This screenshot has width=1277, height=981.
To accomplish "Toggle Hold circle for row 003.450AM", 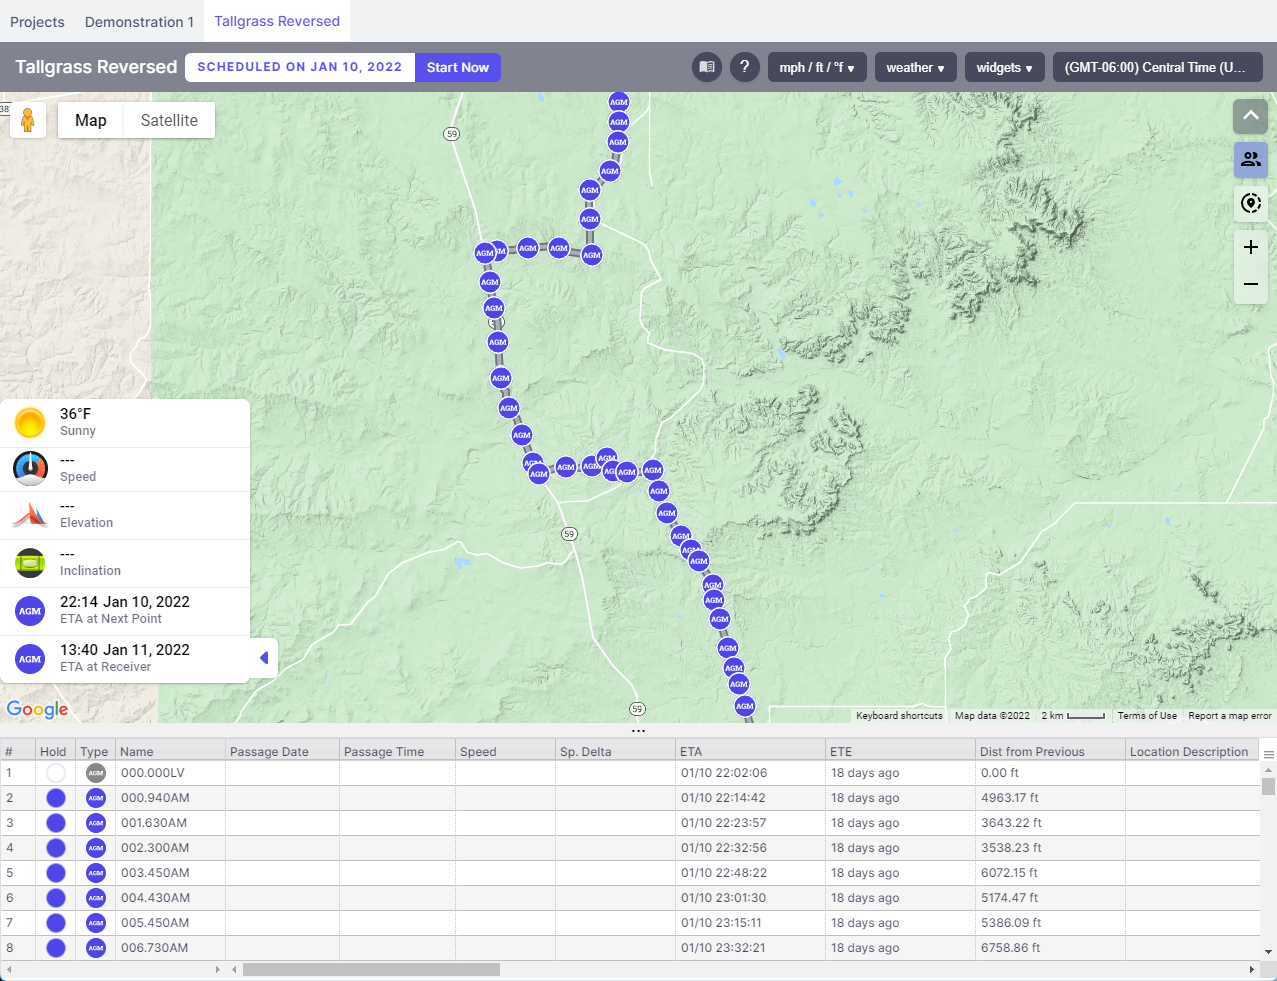I will click(x=56, y=873).
